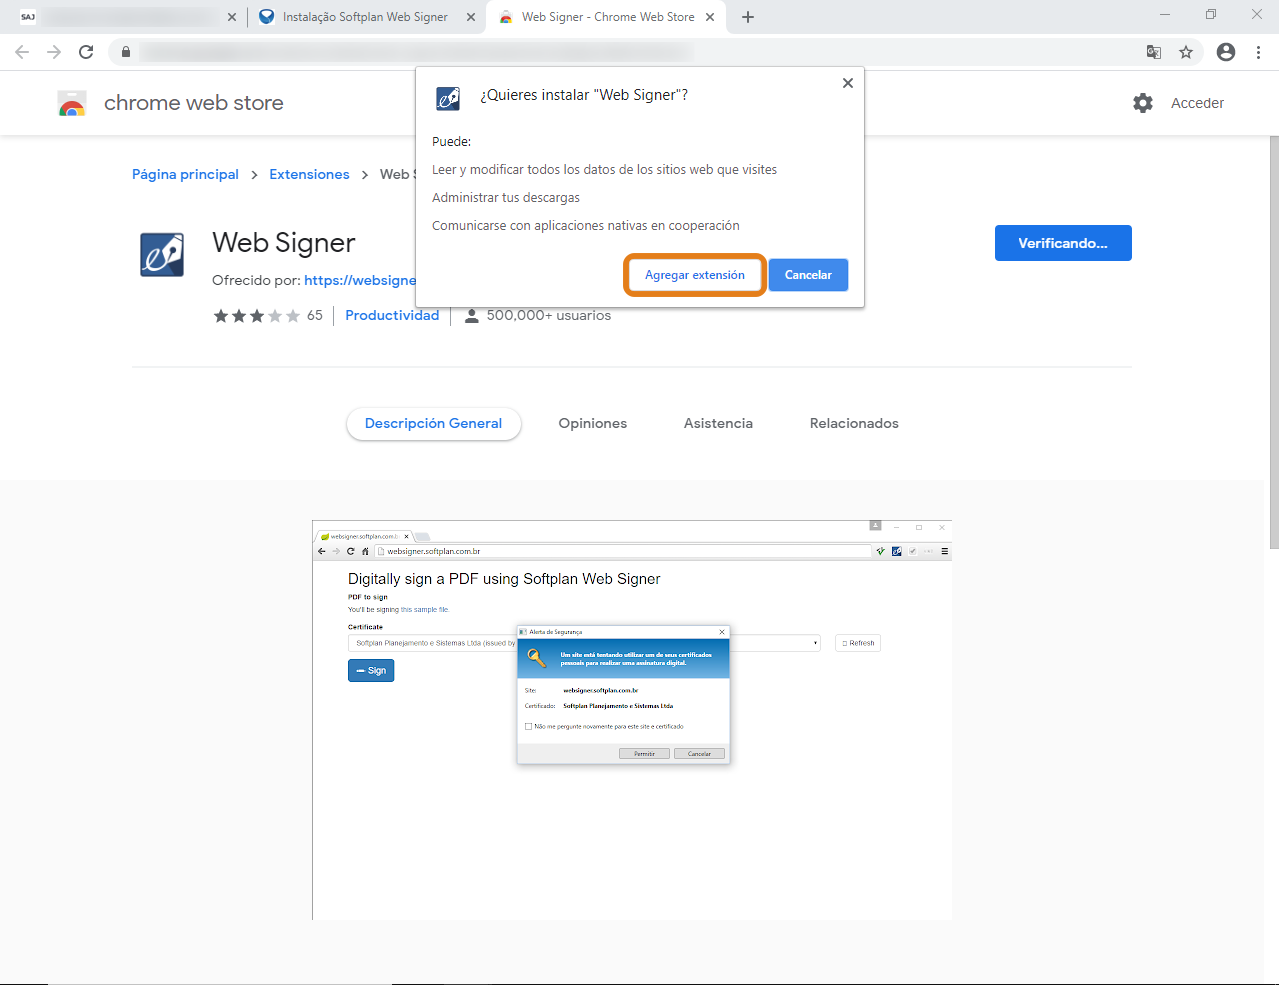Click Cancelar in the install dialog
The image size is (1279, 985).
pyautogui.click(x=808, y=275)
